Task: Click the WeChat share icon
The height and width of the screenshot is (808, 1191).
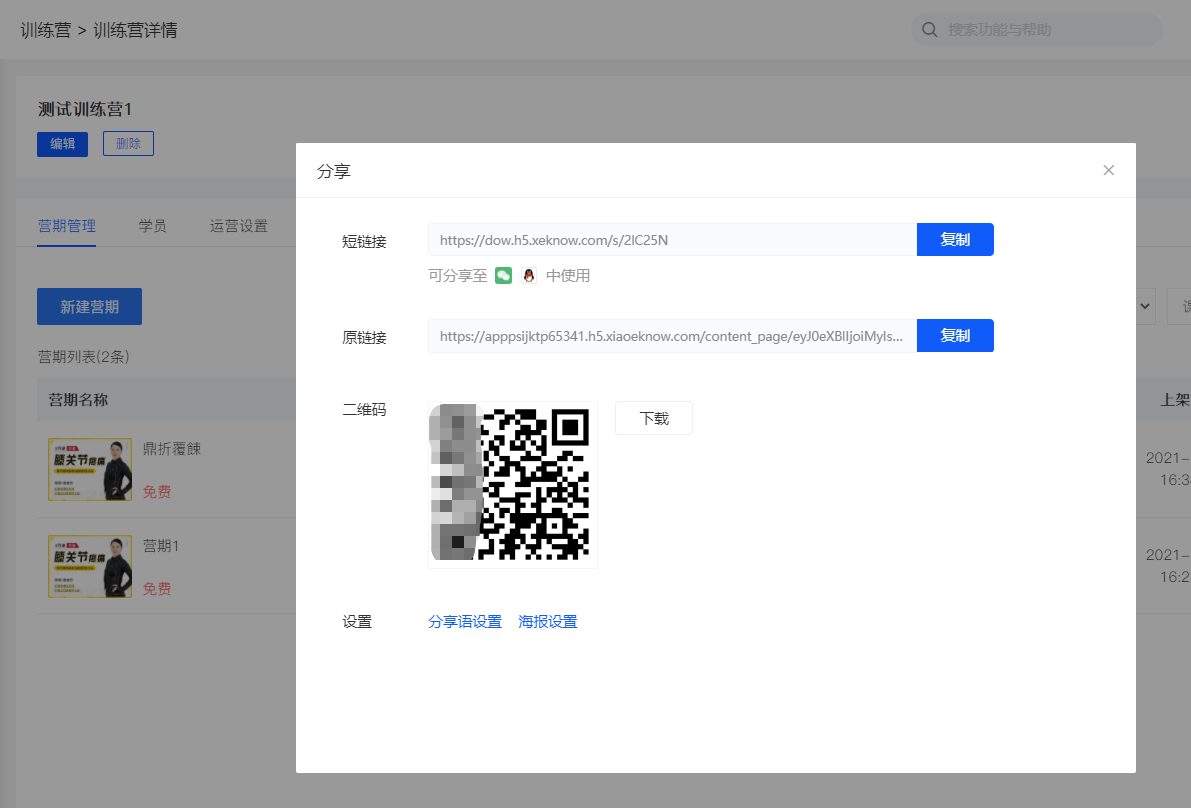Action: 504,276
